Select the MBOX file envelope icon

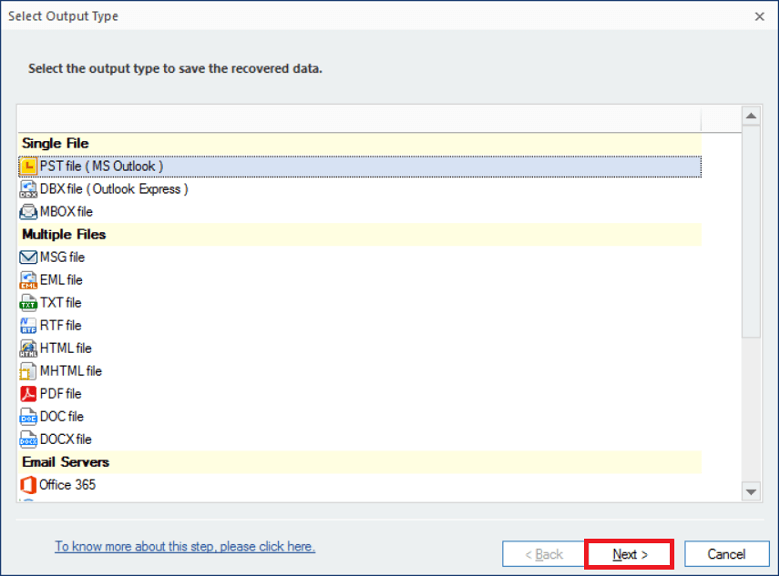tap(28, 212)
